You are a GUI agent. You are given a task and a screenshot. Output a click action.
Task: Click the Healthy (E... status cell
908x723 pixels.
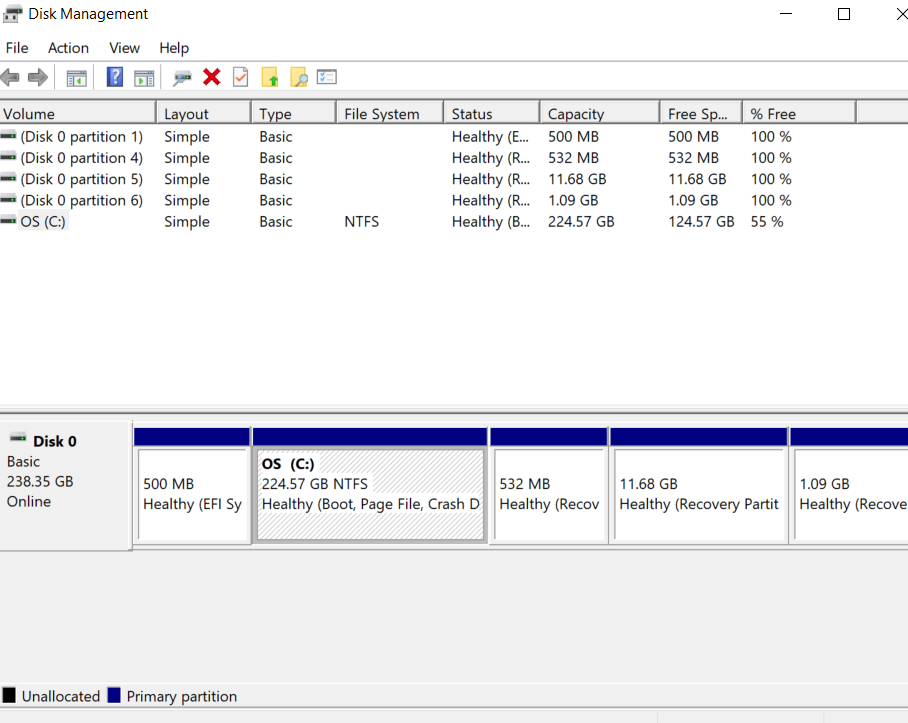click(490, 137)
